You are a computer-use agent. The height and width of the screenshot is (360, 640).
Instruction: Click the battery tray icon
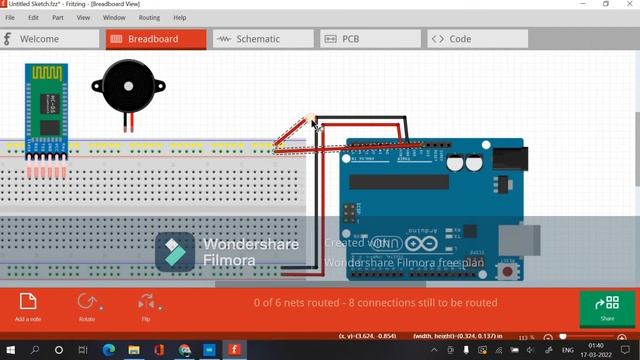pyautogui.click(x=515, y=350)
